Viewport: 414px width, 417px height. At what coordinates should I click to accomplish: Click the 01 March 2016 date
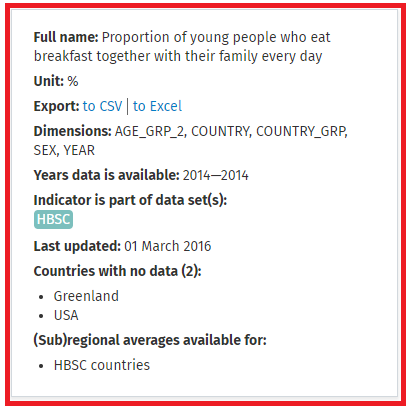168,246
